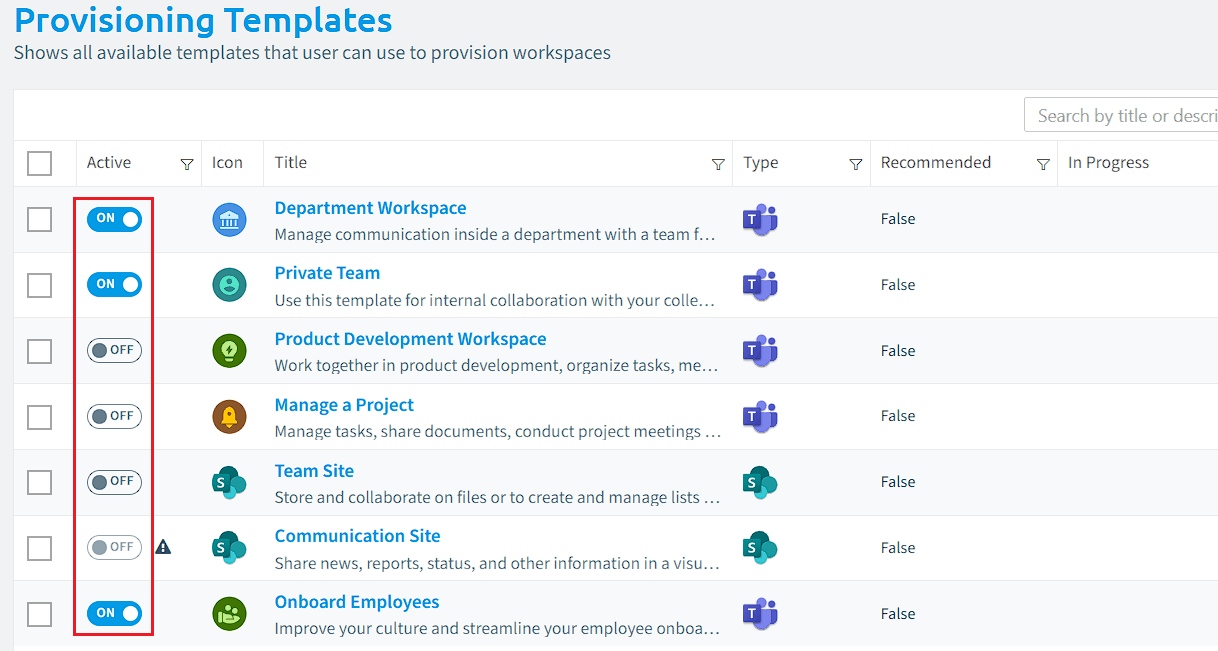
Task: Toggle the Communication Site active switch
Action: click(114, 547)
